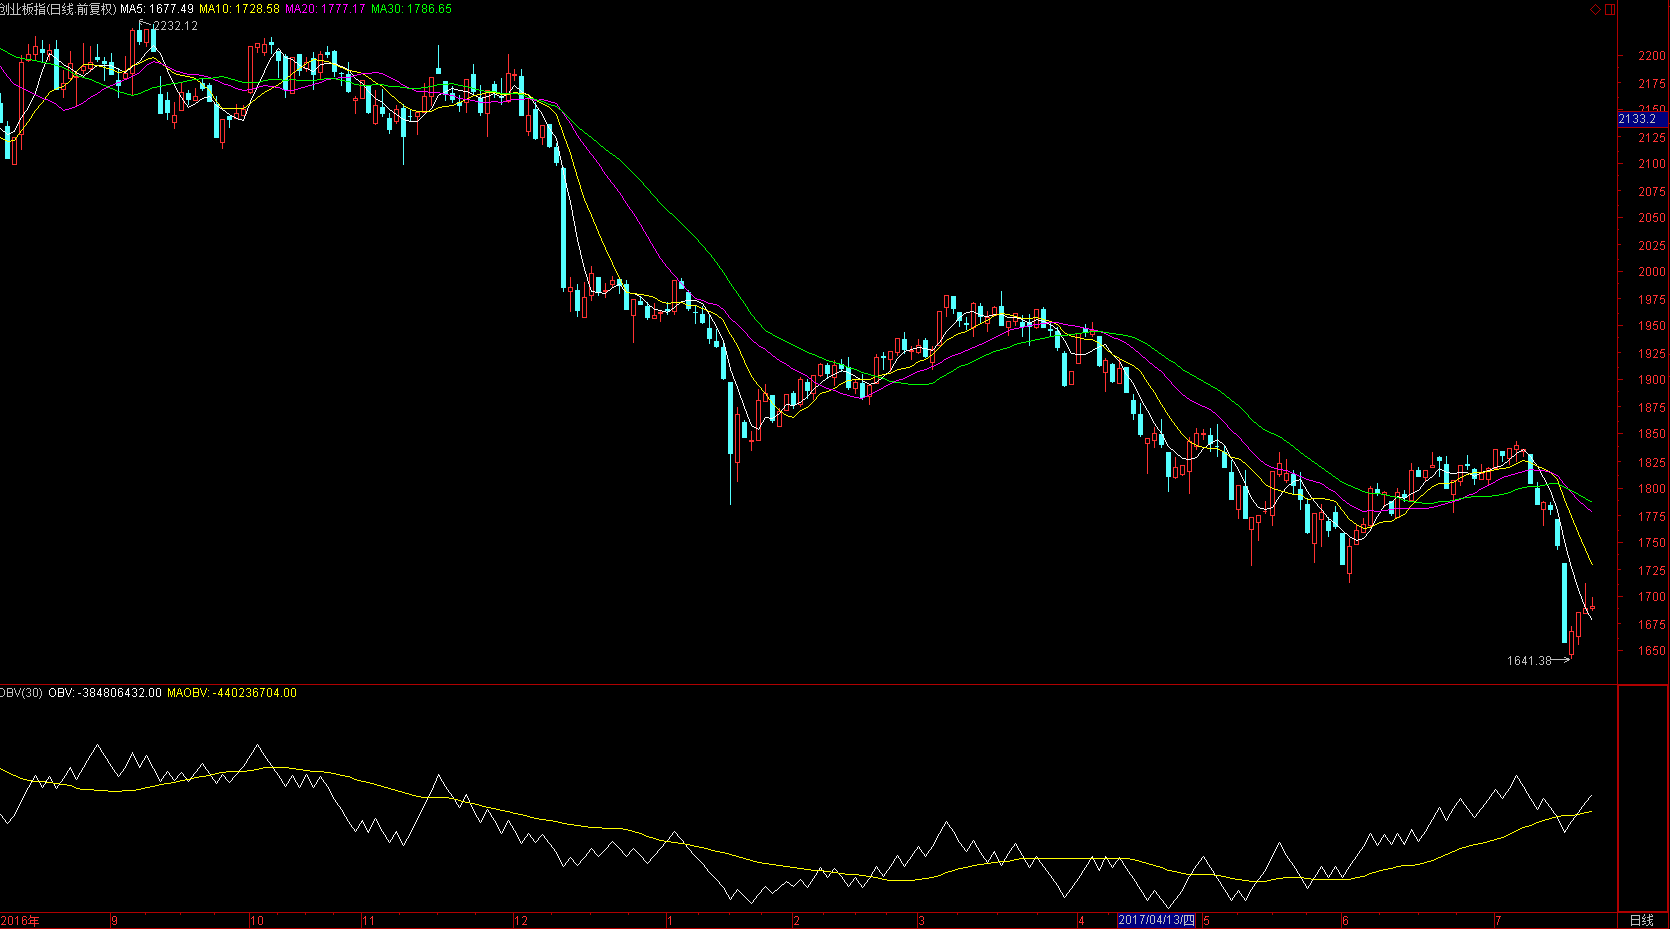Click the diamond icon at top right

tap(1596, 10)
